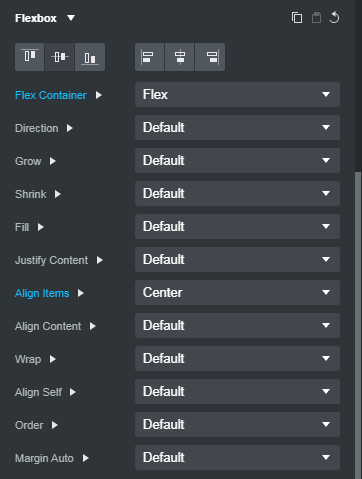Open the Margin Auto dropdown
Image resolution: width=362 pixels, height=479 pixels.
point(237,458)
